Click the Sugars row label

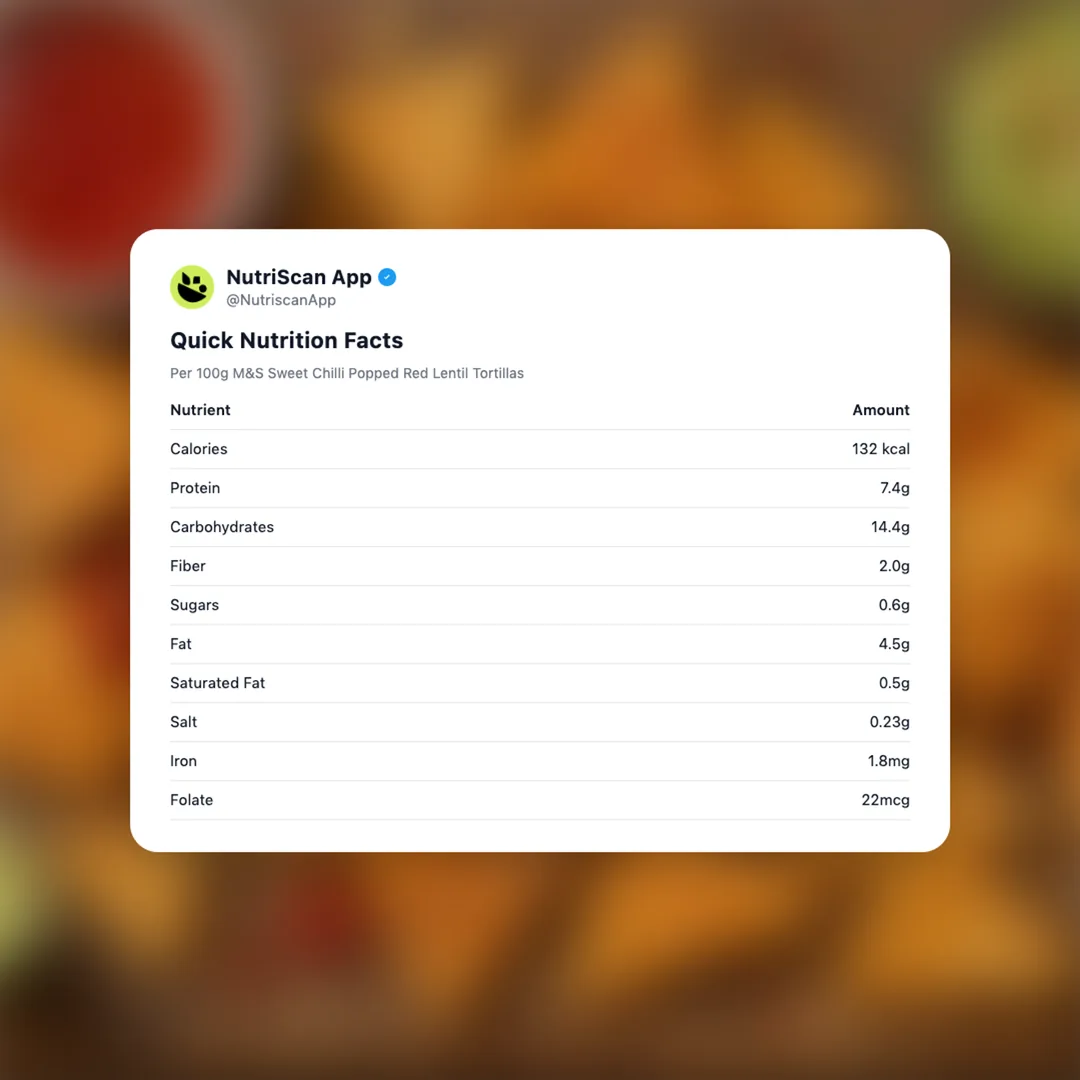pos(194,605)
